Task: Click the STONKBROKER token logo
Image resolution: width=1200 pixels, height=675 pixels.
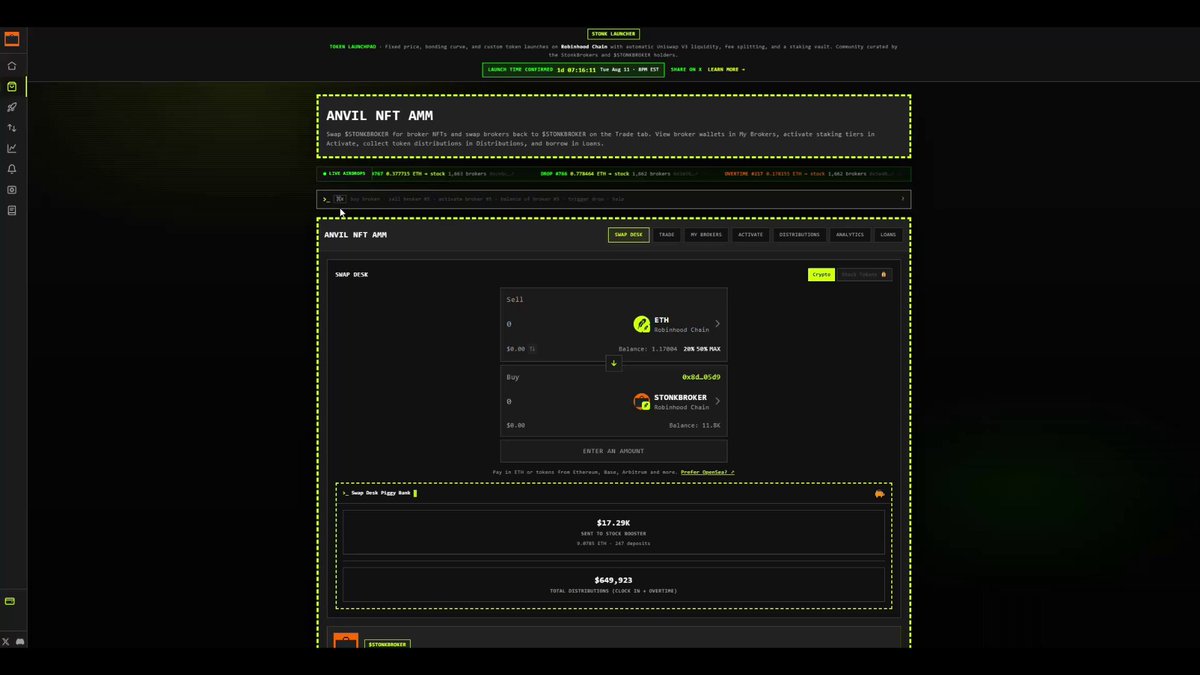Action: coord(642,402)
